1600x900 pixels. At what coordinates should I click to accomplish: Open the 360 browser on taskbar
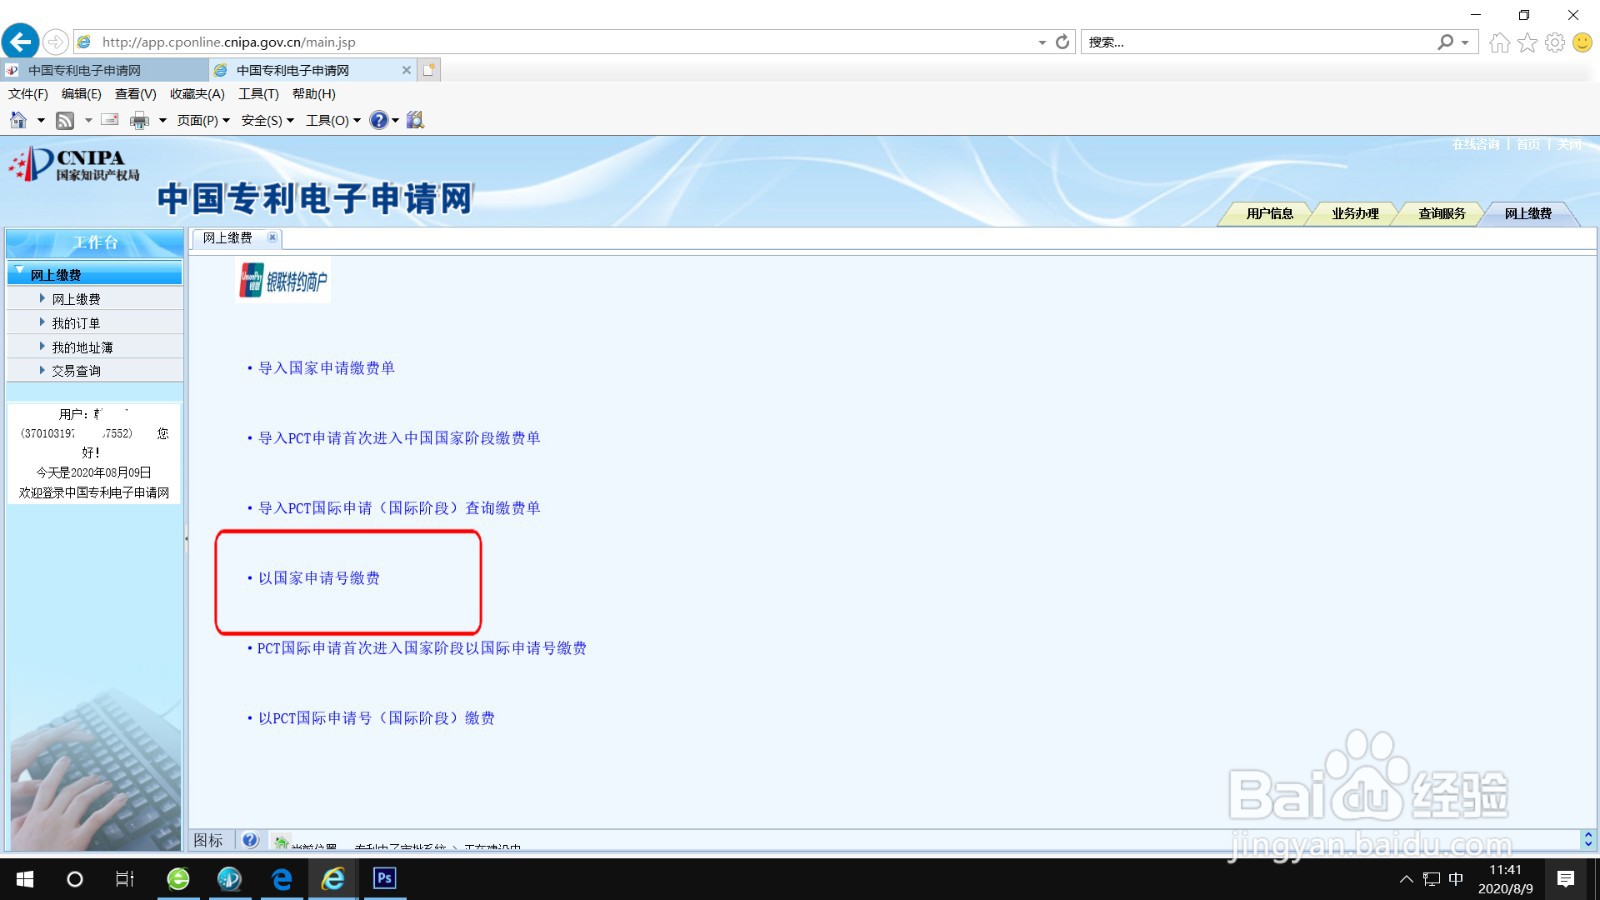point(178,879)
